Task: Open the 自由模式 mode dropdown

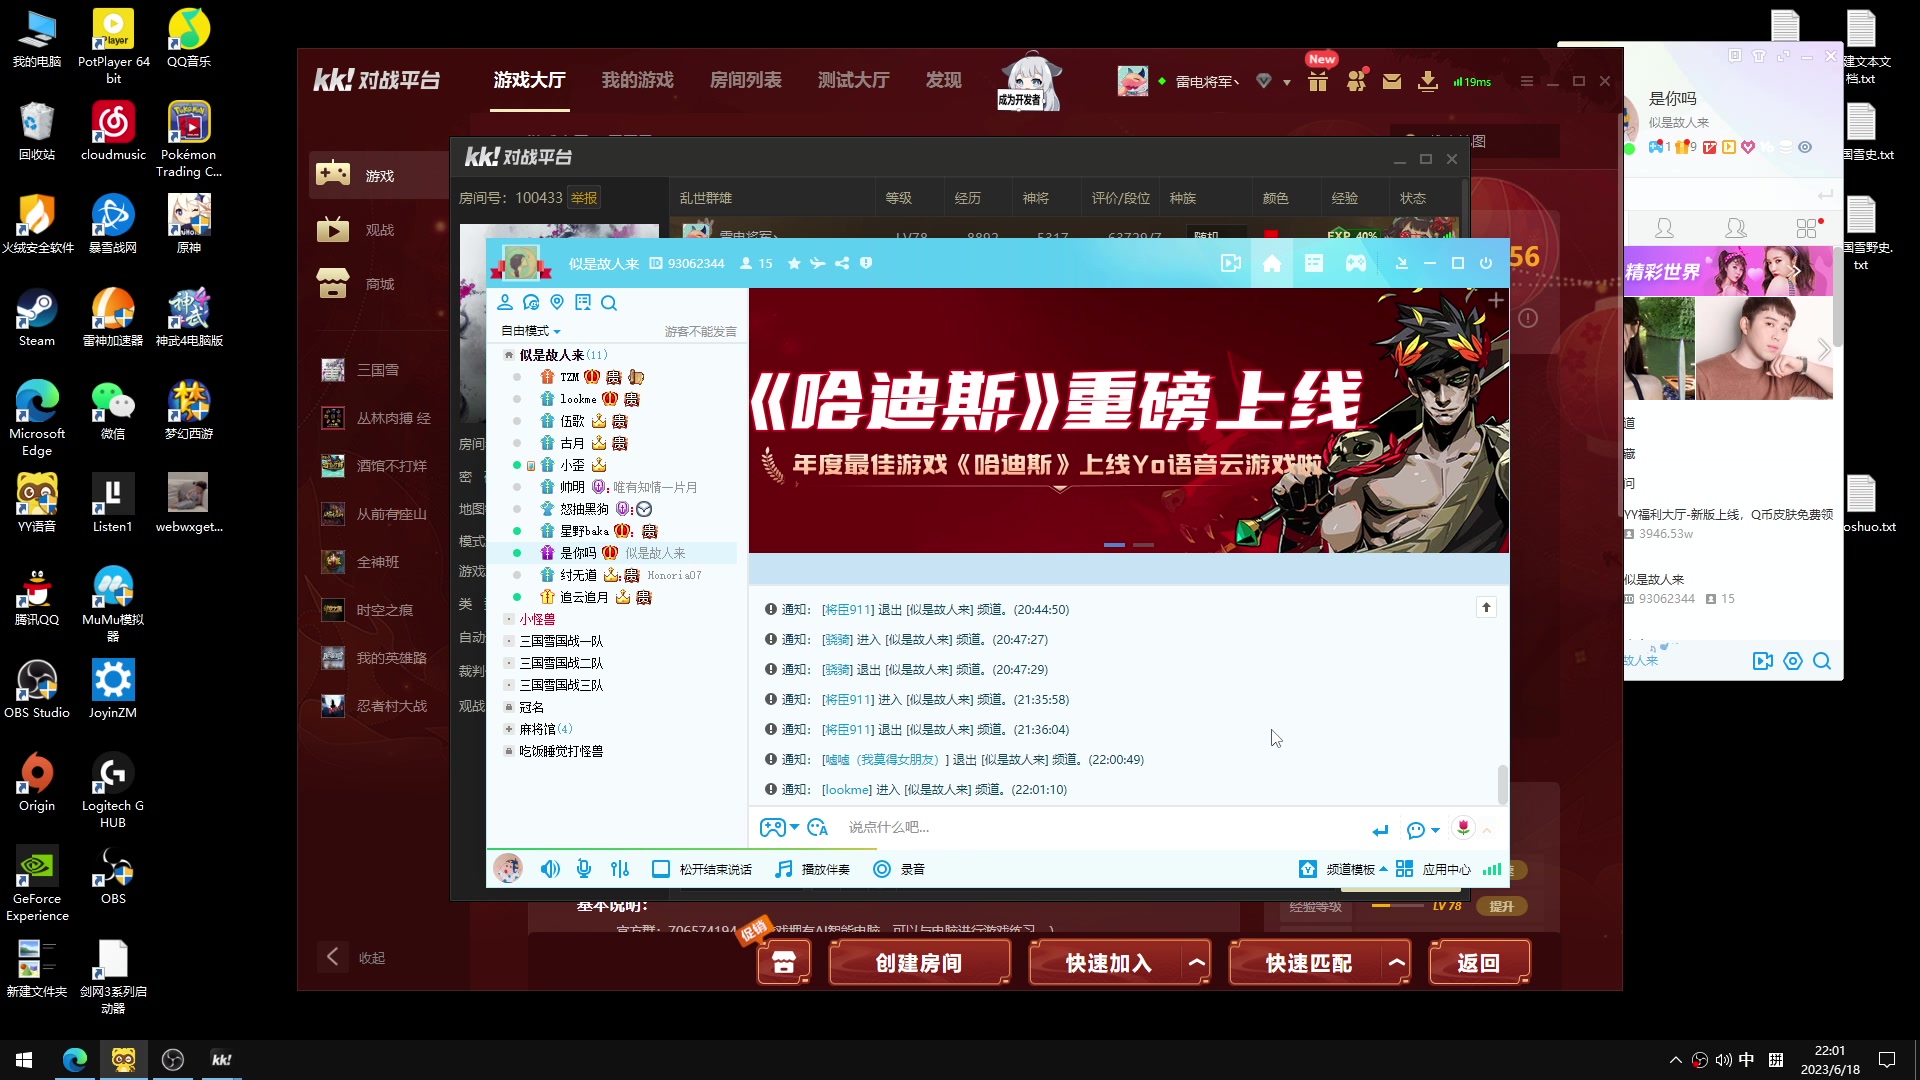Action: pyautogui.click(x=531, y=331)
